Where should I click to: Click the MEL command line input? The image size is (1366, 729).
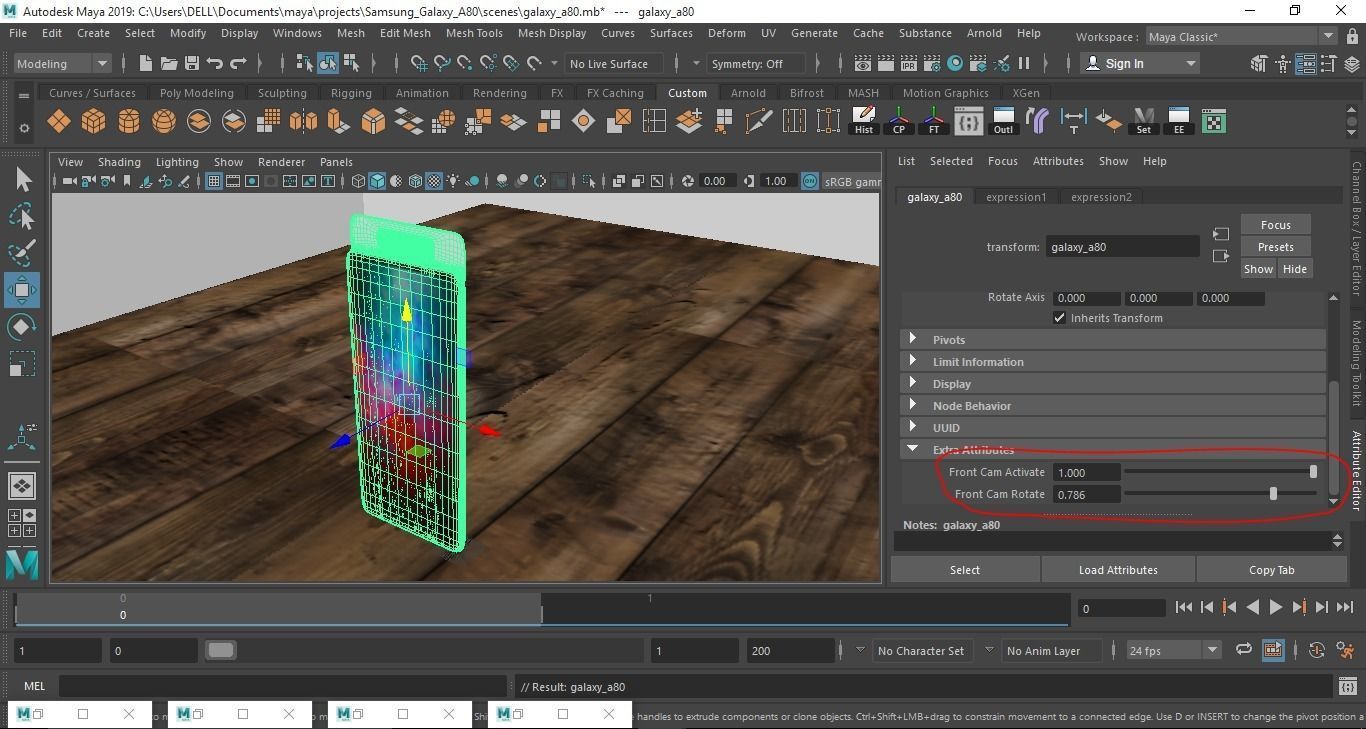(x=283, y=686)
